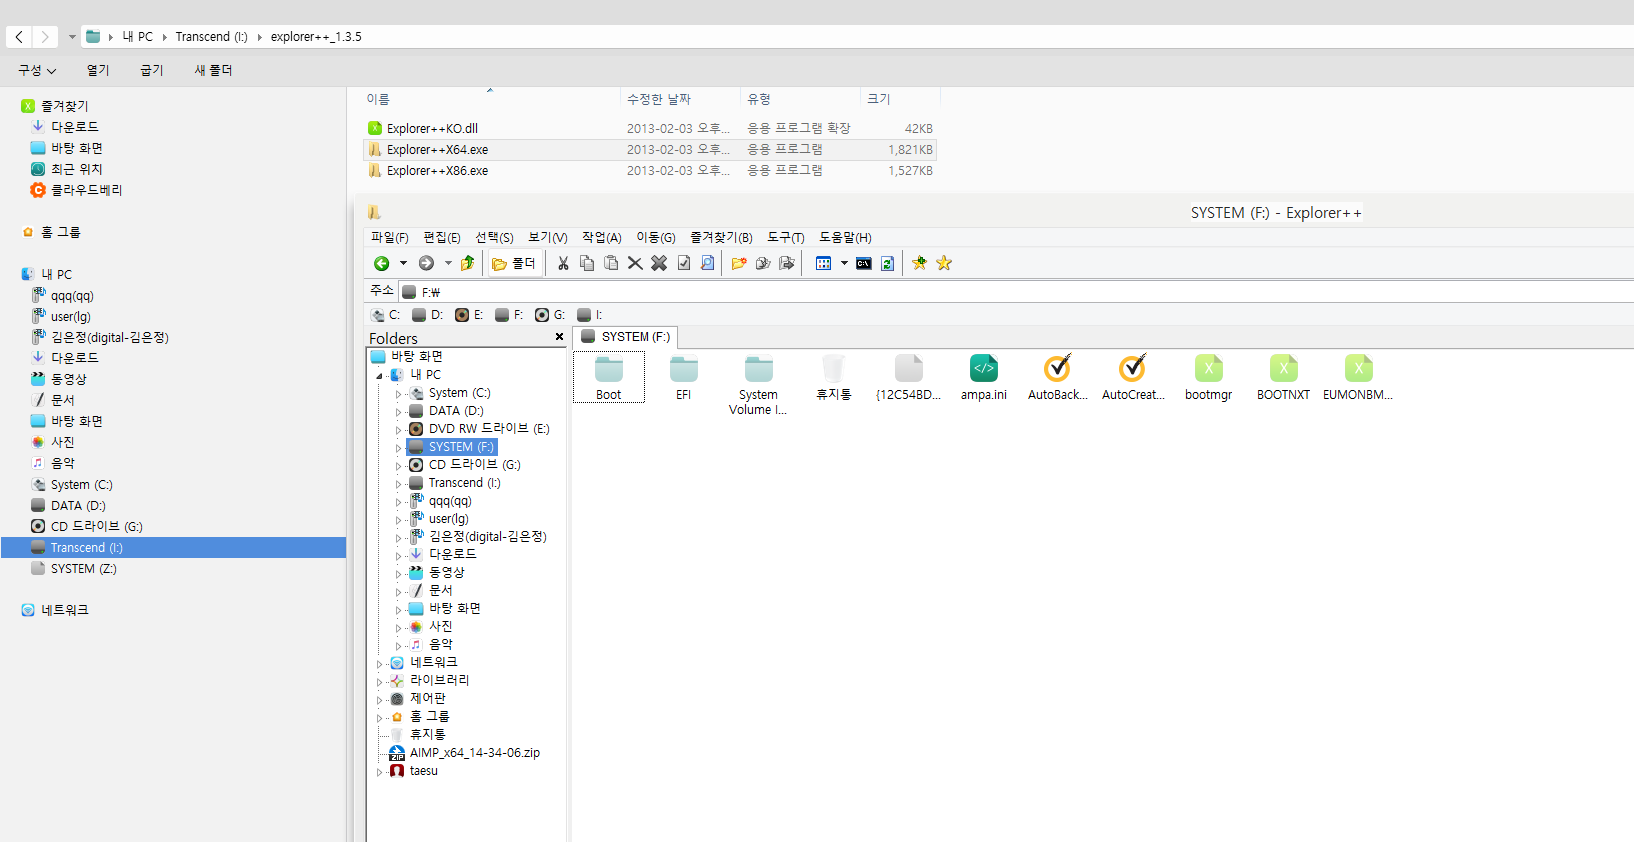Click the bold X permanent delete icon

(x=659, y=263)
